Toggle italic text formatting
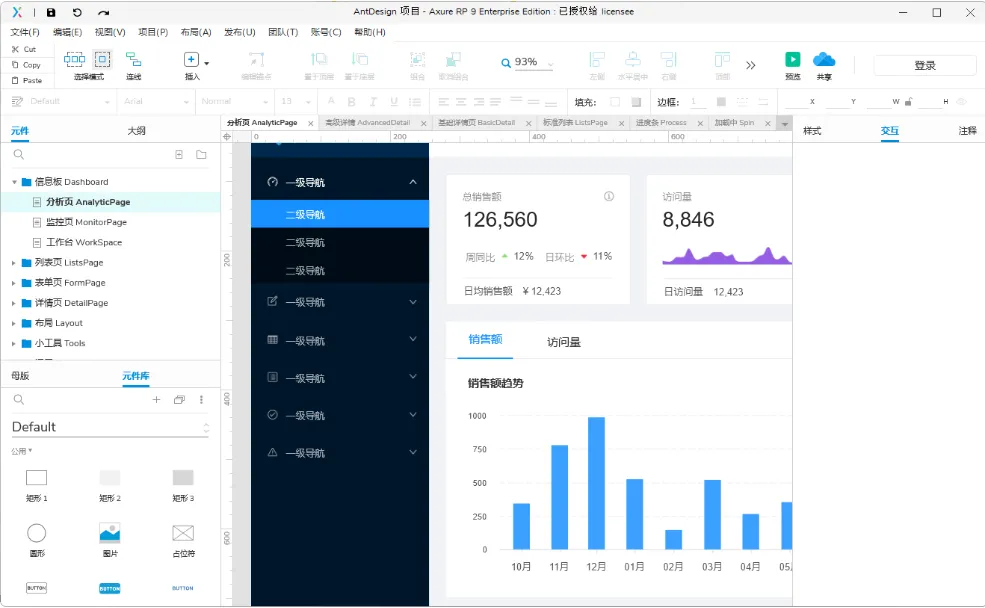Viewport: 985px width, 608px height. click(x=373, y=102)
